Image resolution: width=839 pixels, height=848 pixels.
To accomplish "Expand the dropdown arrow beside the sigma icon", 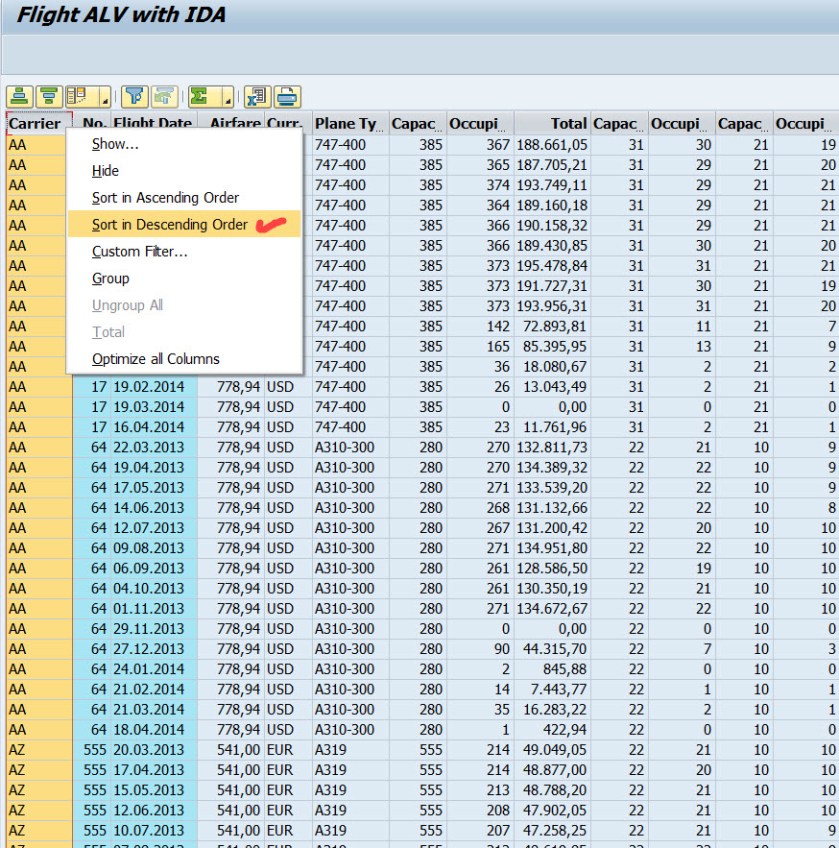I will (227, 98).
